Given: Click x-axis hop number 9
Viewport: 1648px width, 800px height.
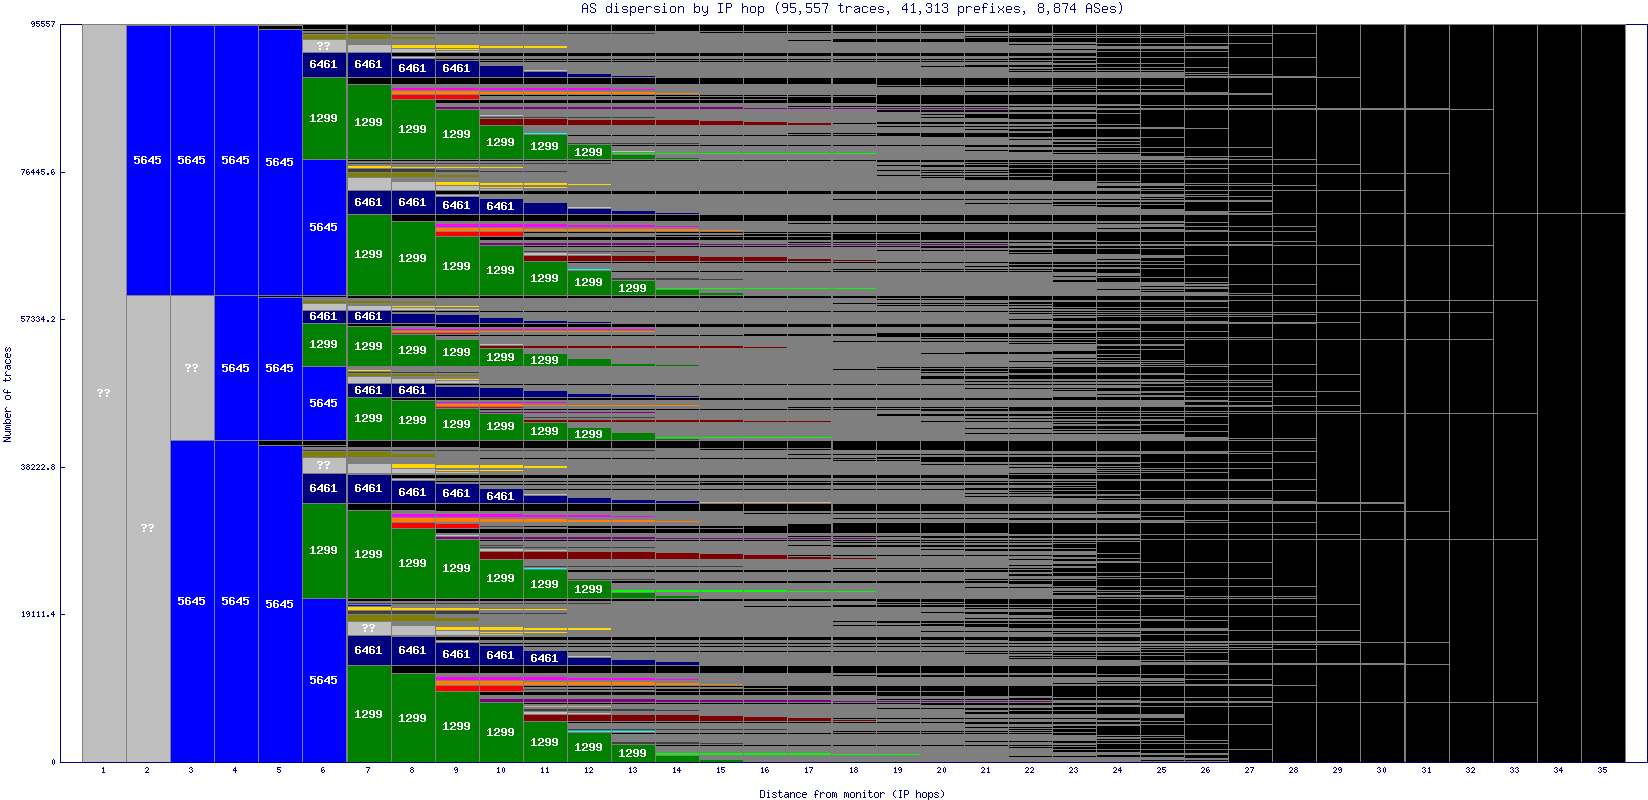Looking at the screenshot, I should pyautogui.click(x=456, y=770).
